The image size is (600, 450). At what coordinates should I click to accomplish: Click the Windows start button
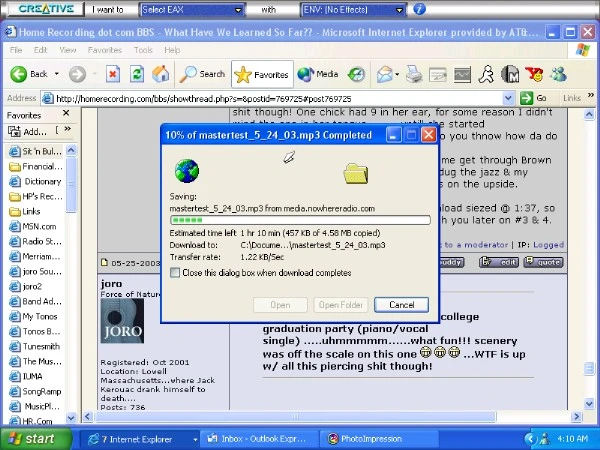[x=36, y=439]
